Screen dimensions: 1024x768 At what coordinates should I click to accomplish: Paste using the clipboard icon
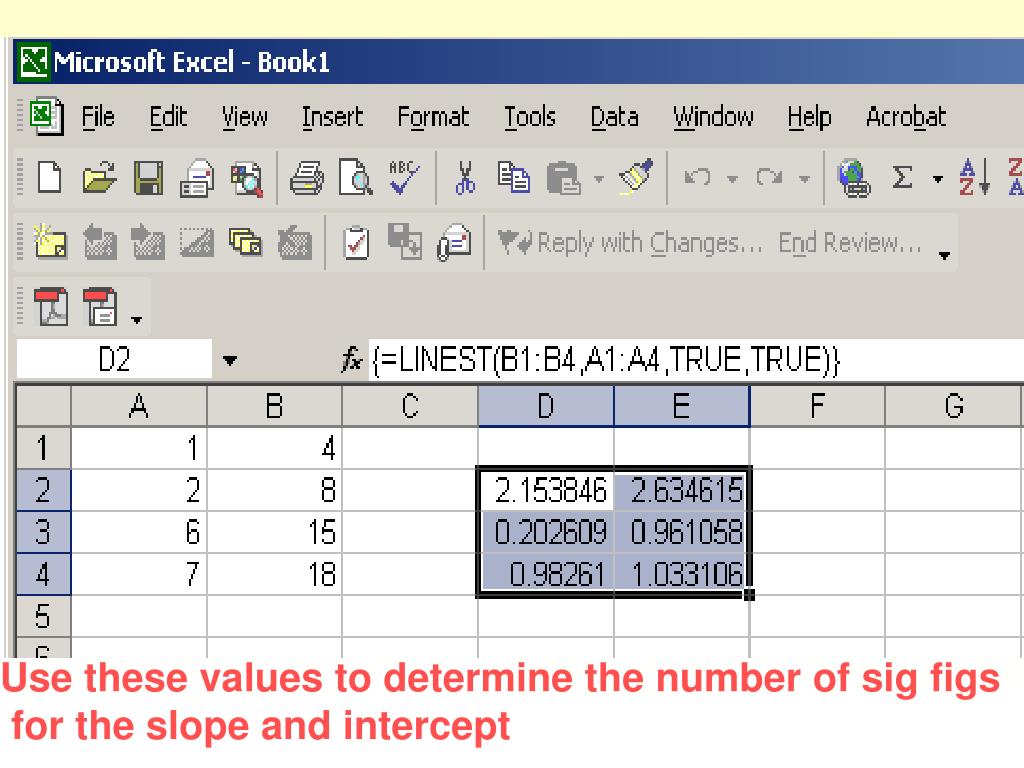pos(563,178)
